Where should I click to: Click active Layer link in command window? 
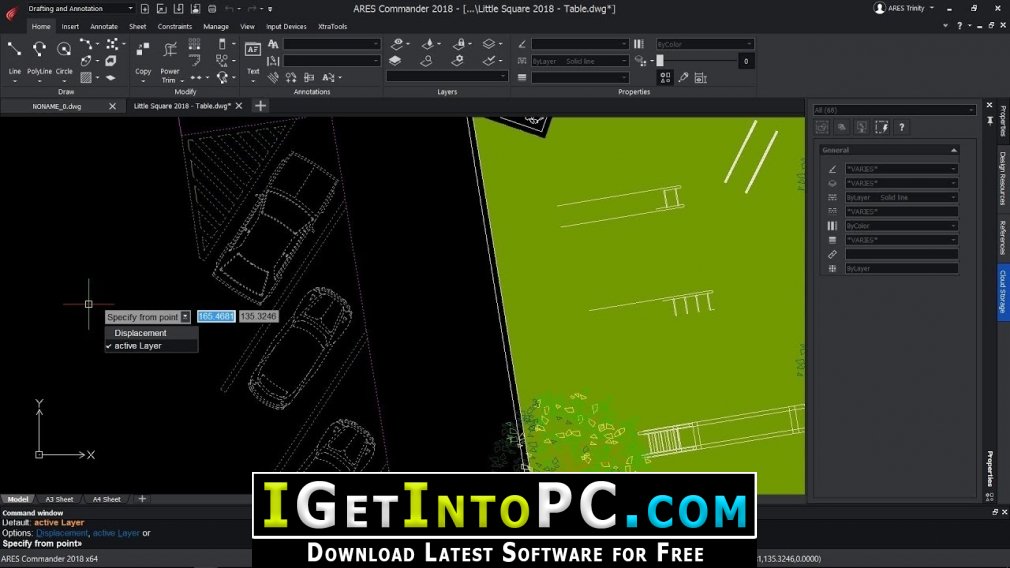point(116,533)
